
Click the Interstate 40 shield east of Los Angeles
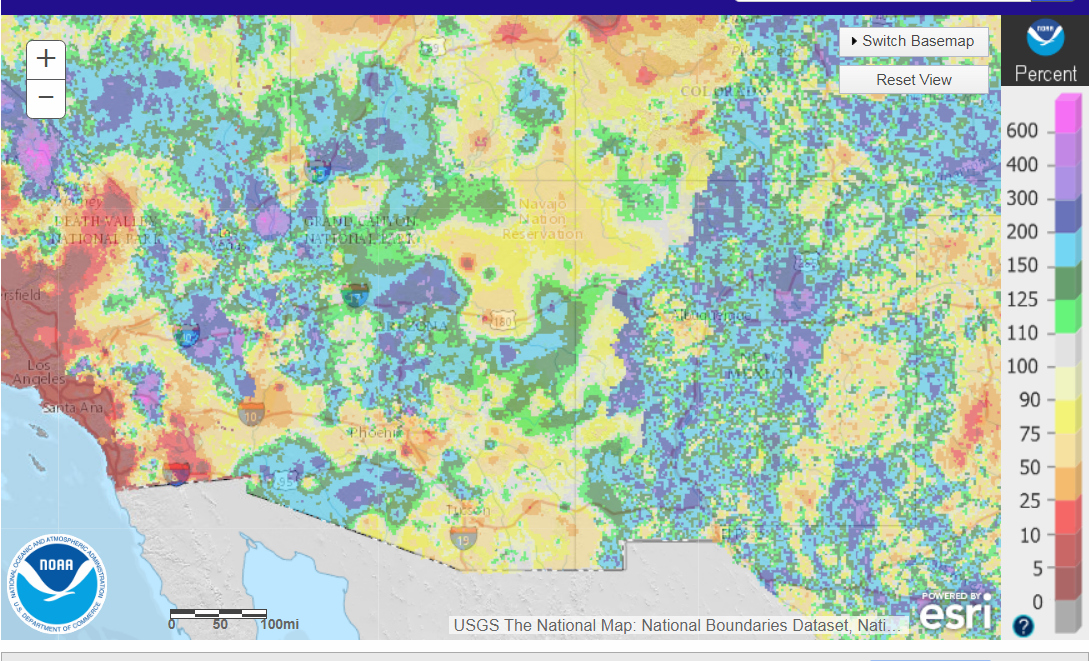tap(186, 335)
